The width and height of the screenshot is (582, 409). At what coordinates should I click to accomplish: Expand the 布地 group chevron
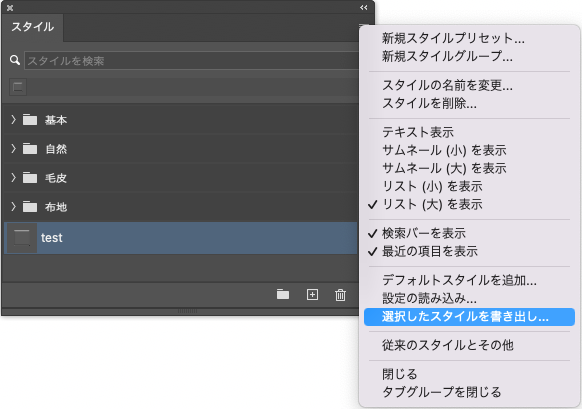13,206
